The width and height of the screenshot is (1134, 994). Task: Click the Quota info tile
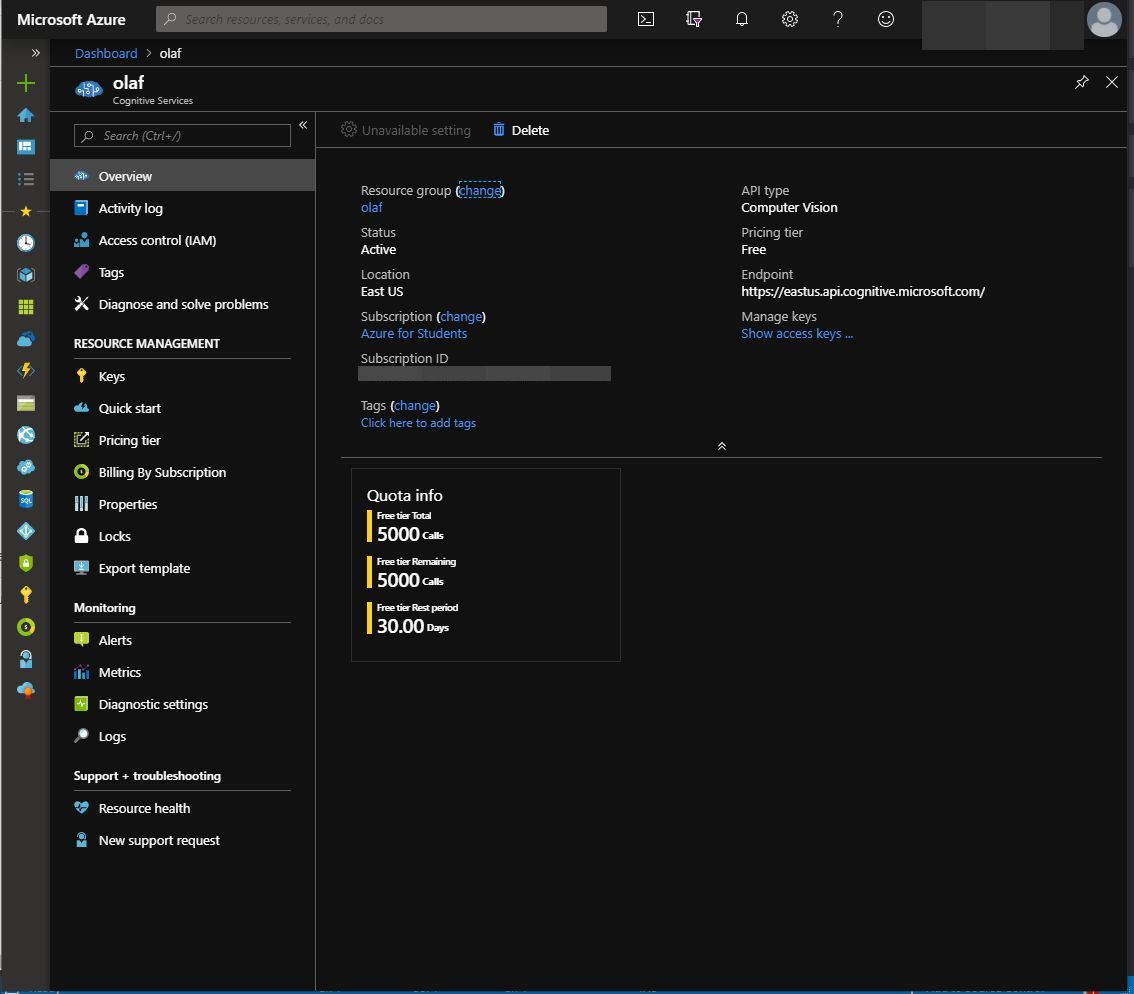(x=485, y=564)
